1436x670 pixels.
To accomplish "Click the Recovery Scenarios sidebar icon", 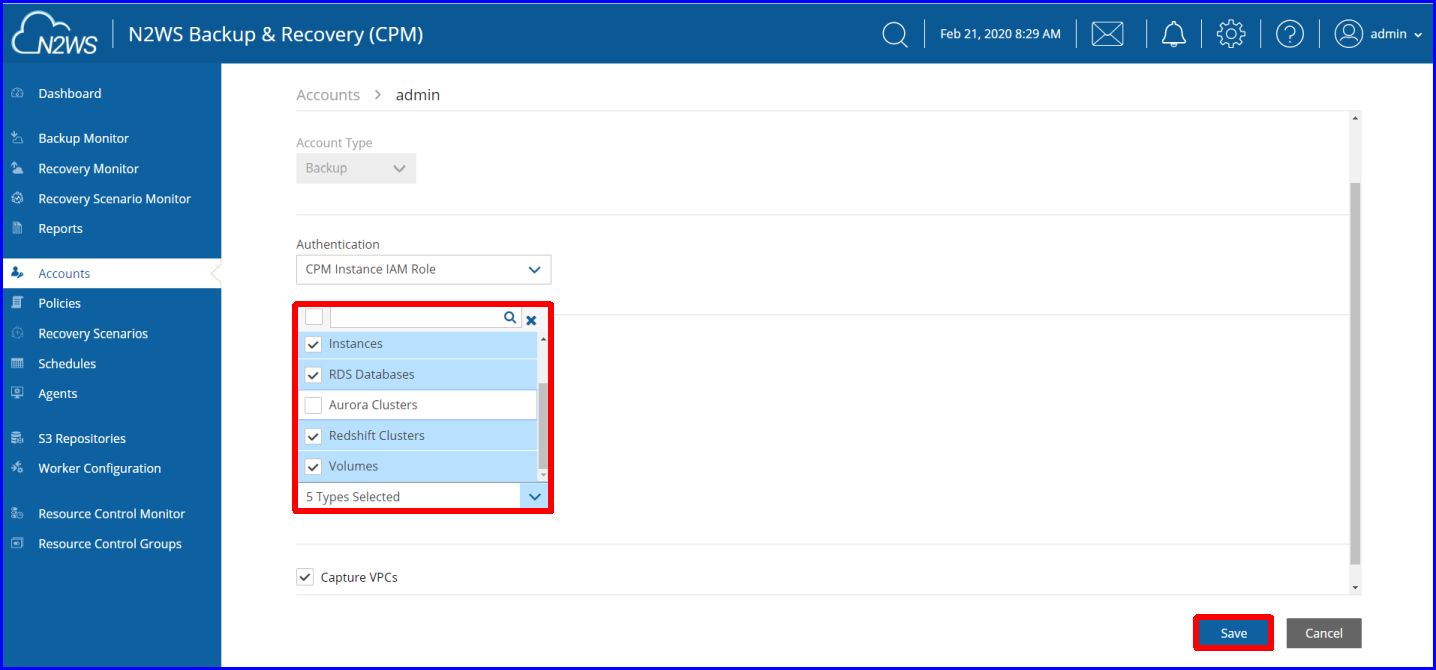I will click(17, 333).
